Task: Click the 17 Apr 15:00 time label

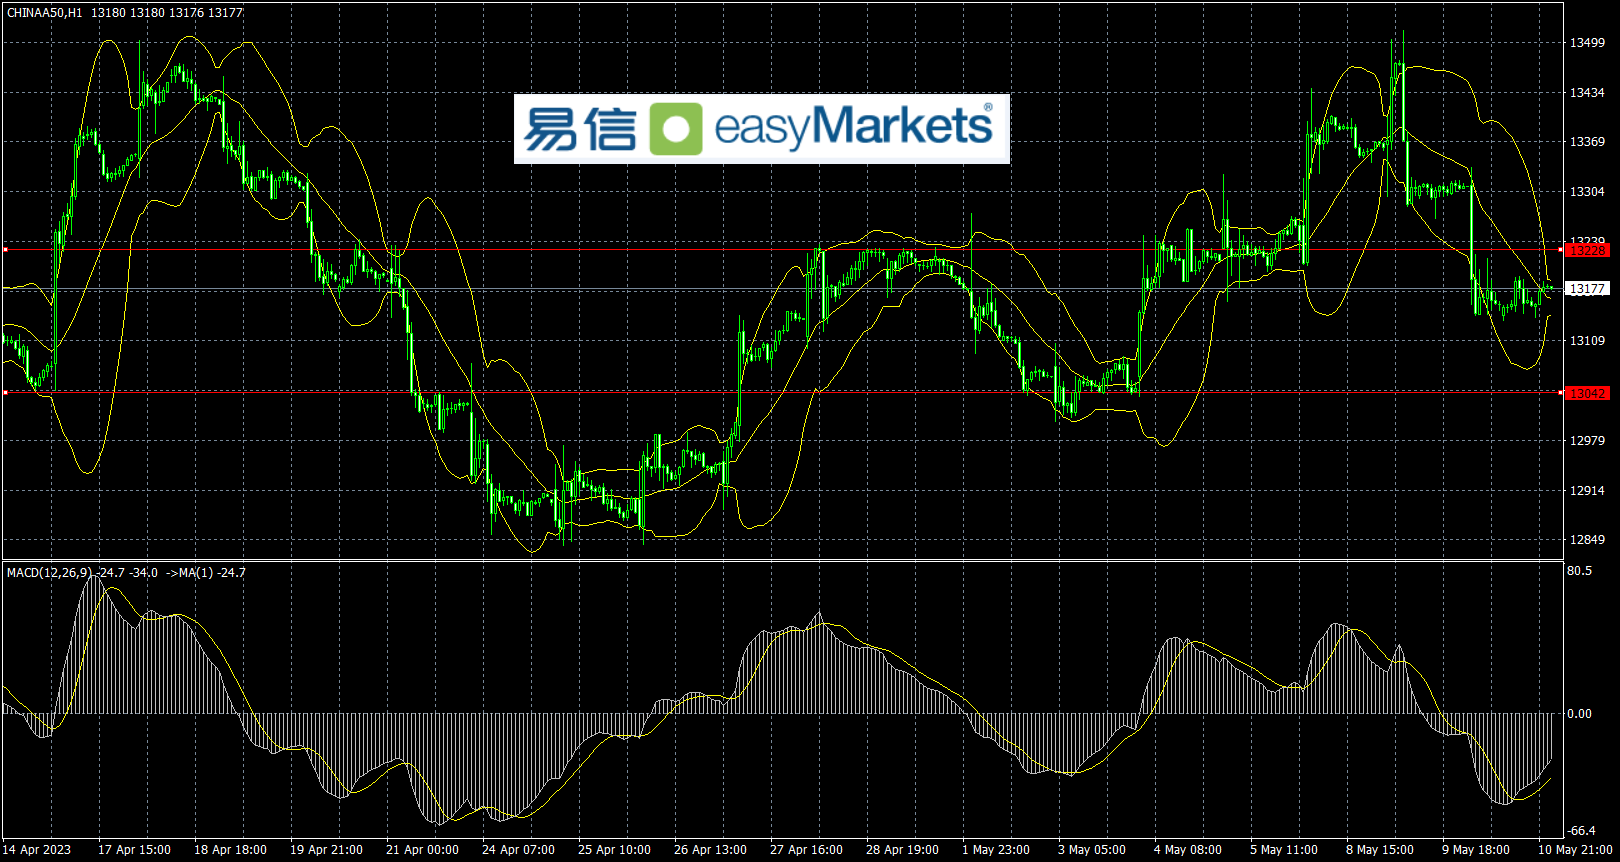Action: click(134, 850)
